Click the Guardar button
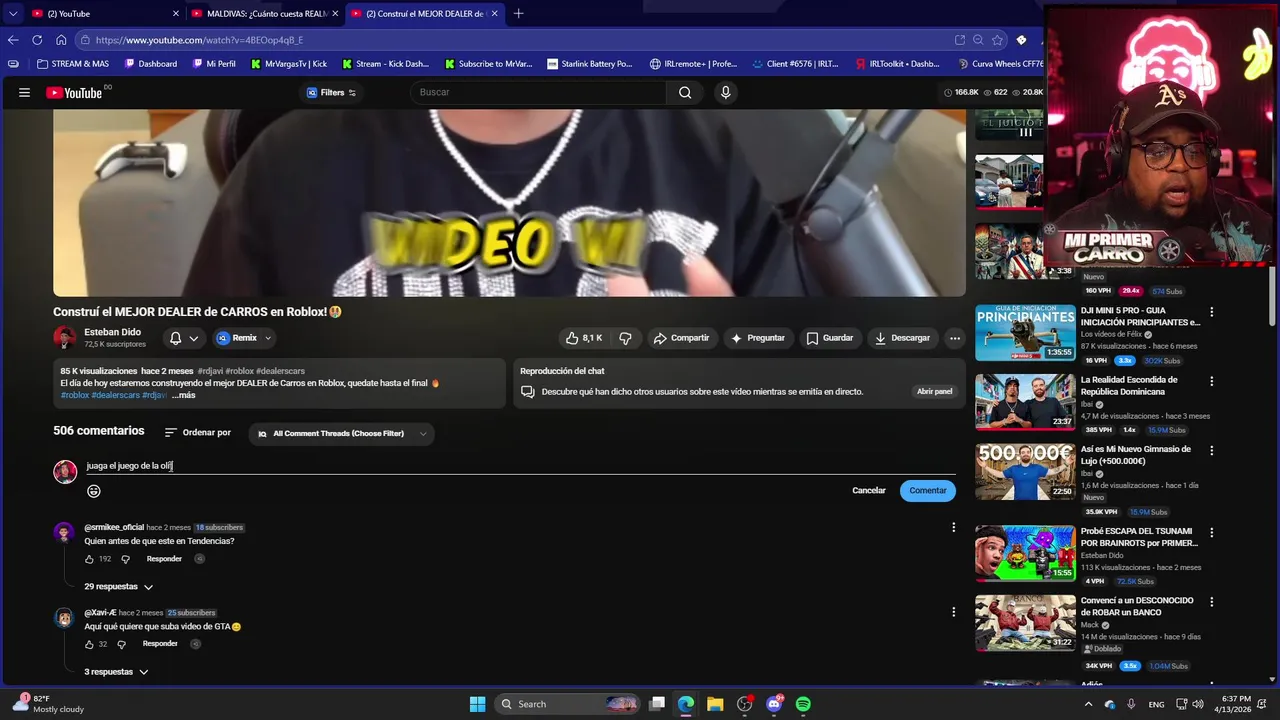The height and width of the screenshot is (720, 1280). (830, 338)
